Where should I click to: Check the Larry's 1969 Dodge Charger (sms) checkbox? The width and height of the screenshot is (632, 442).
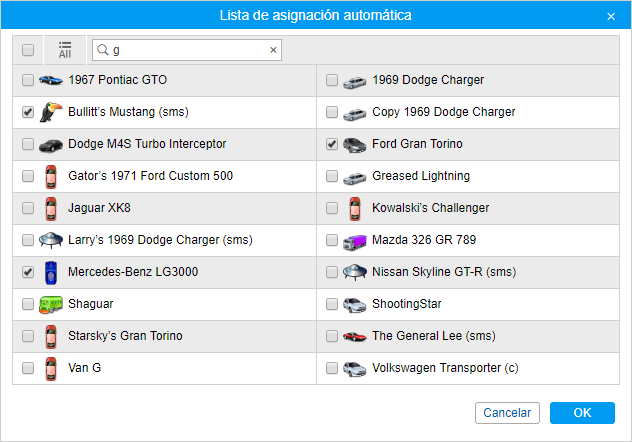(x=28, y=240)
